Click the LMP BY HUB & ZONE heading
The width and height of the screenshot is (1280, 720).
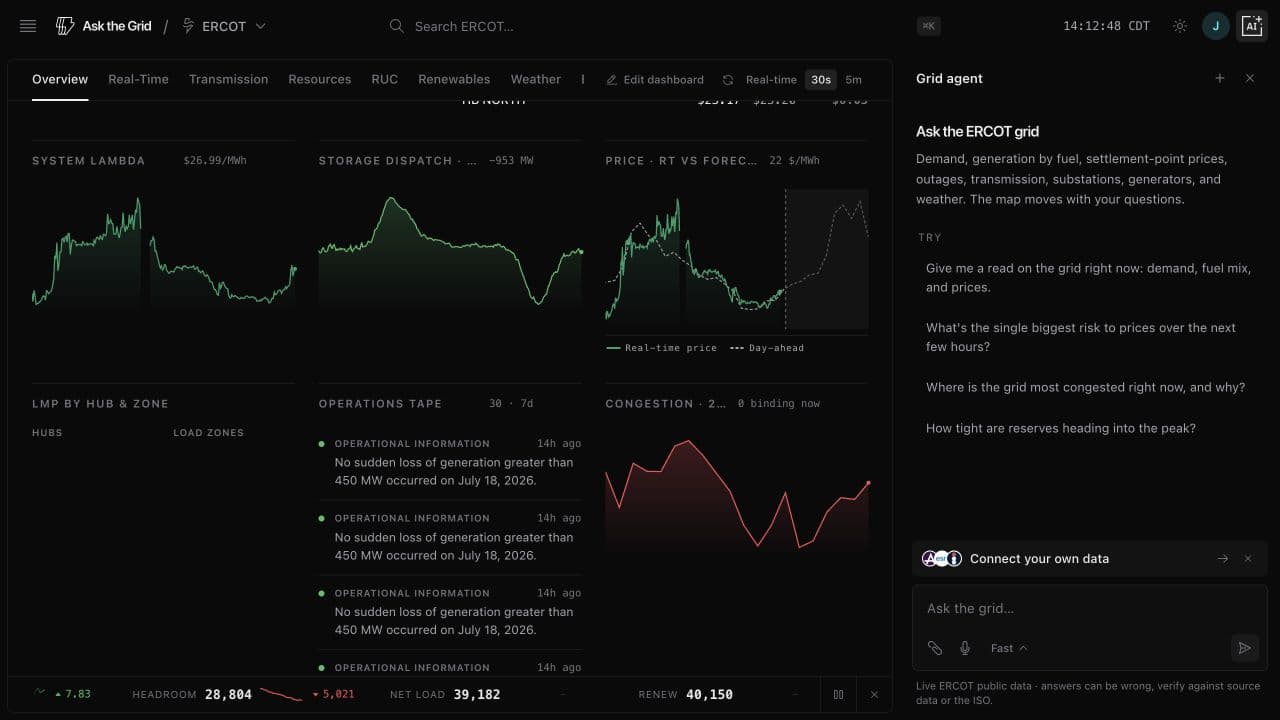(100, 404)
